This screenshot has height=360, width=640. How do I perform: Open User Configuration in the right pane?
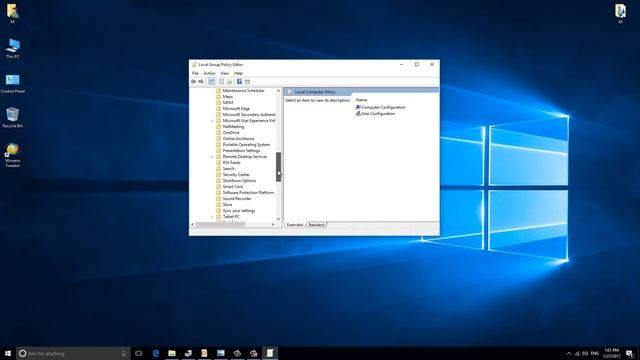[376, 114]
